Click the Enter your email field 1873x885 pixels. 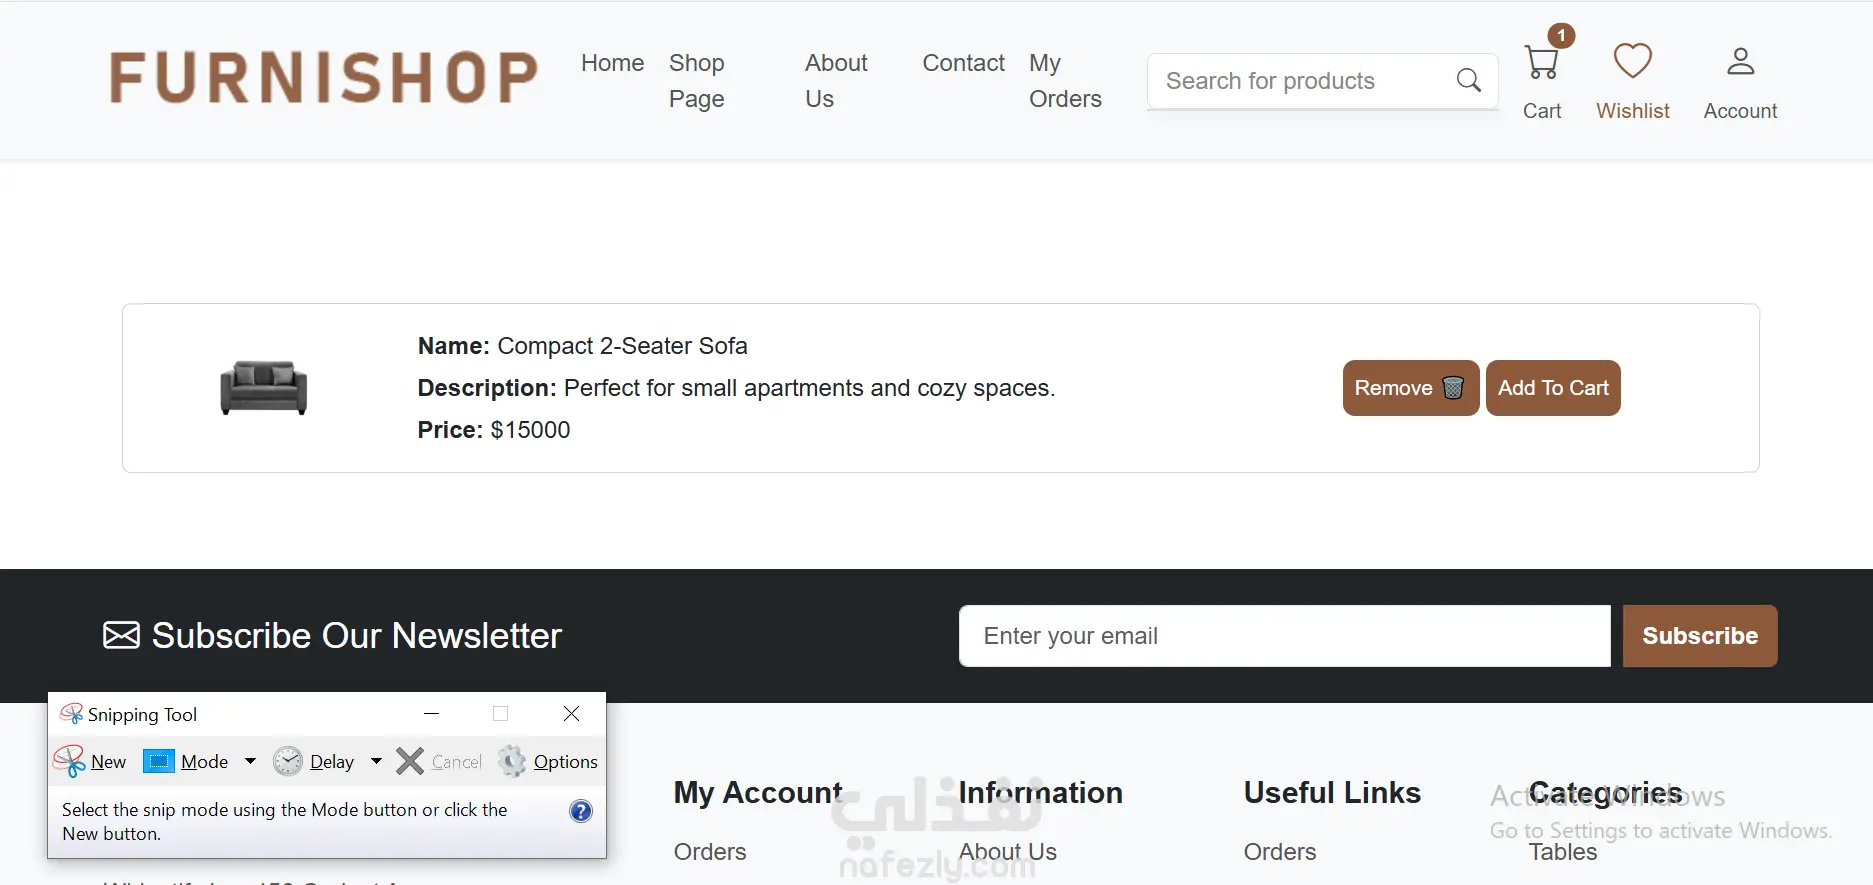tap(1284, 636)
